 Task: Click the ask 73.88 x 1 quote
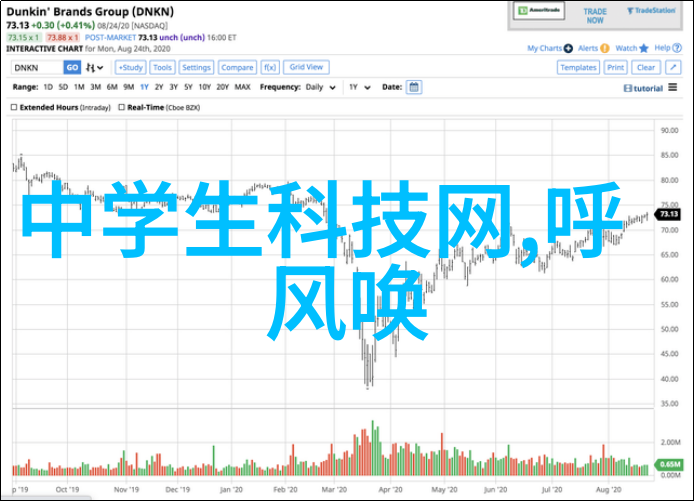click(x=63, y=38)
